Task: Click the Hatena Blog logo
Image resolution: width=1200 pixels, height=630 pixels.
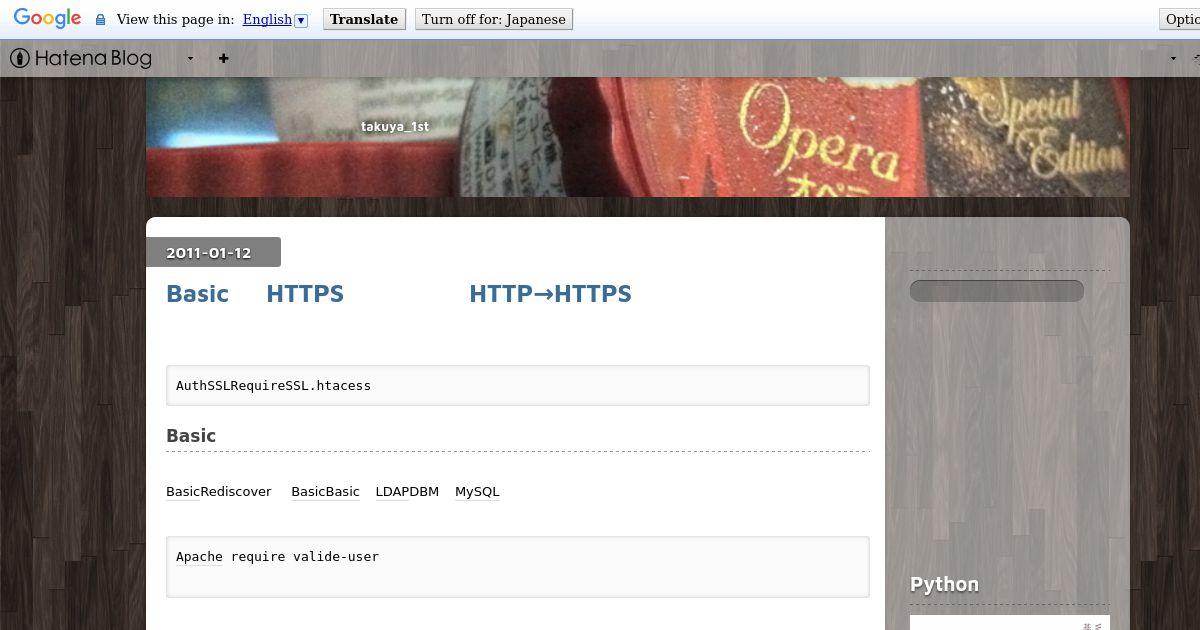Action: 81,58
